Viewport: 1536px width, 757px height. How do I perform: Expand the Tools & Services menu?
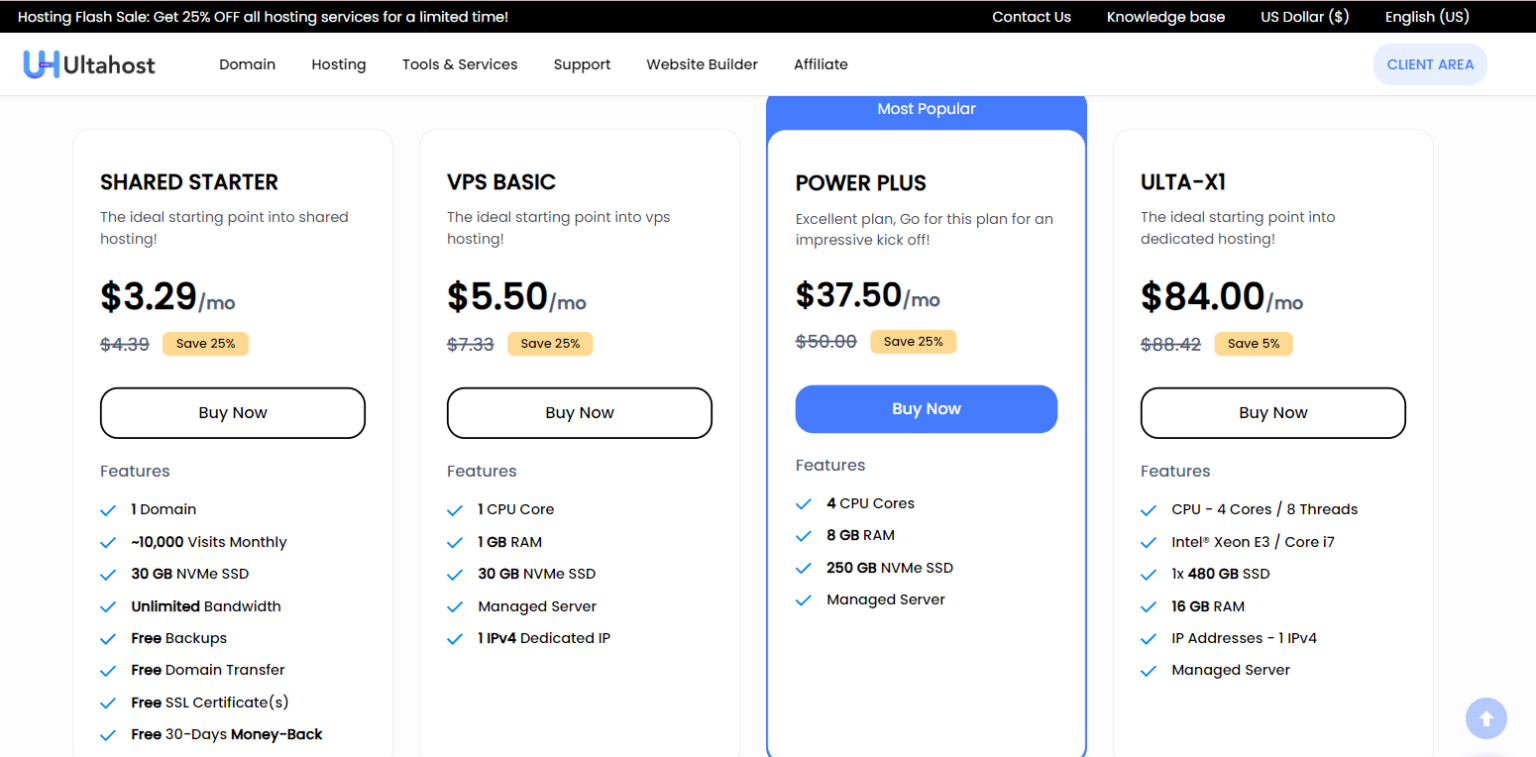(x=459, y=64)
